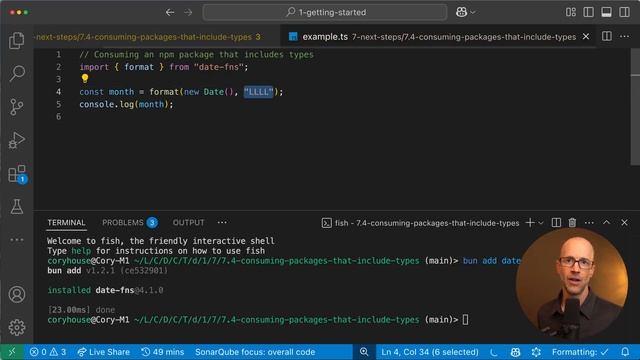Click the comment on line 1

tap(196, 54)
